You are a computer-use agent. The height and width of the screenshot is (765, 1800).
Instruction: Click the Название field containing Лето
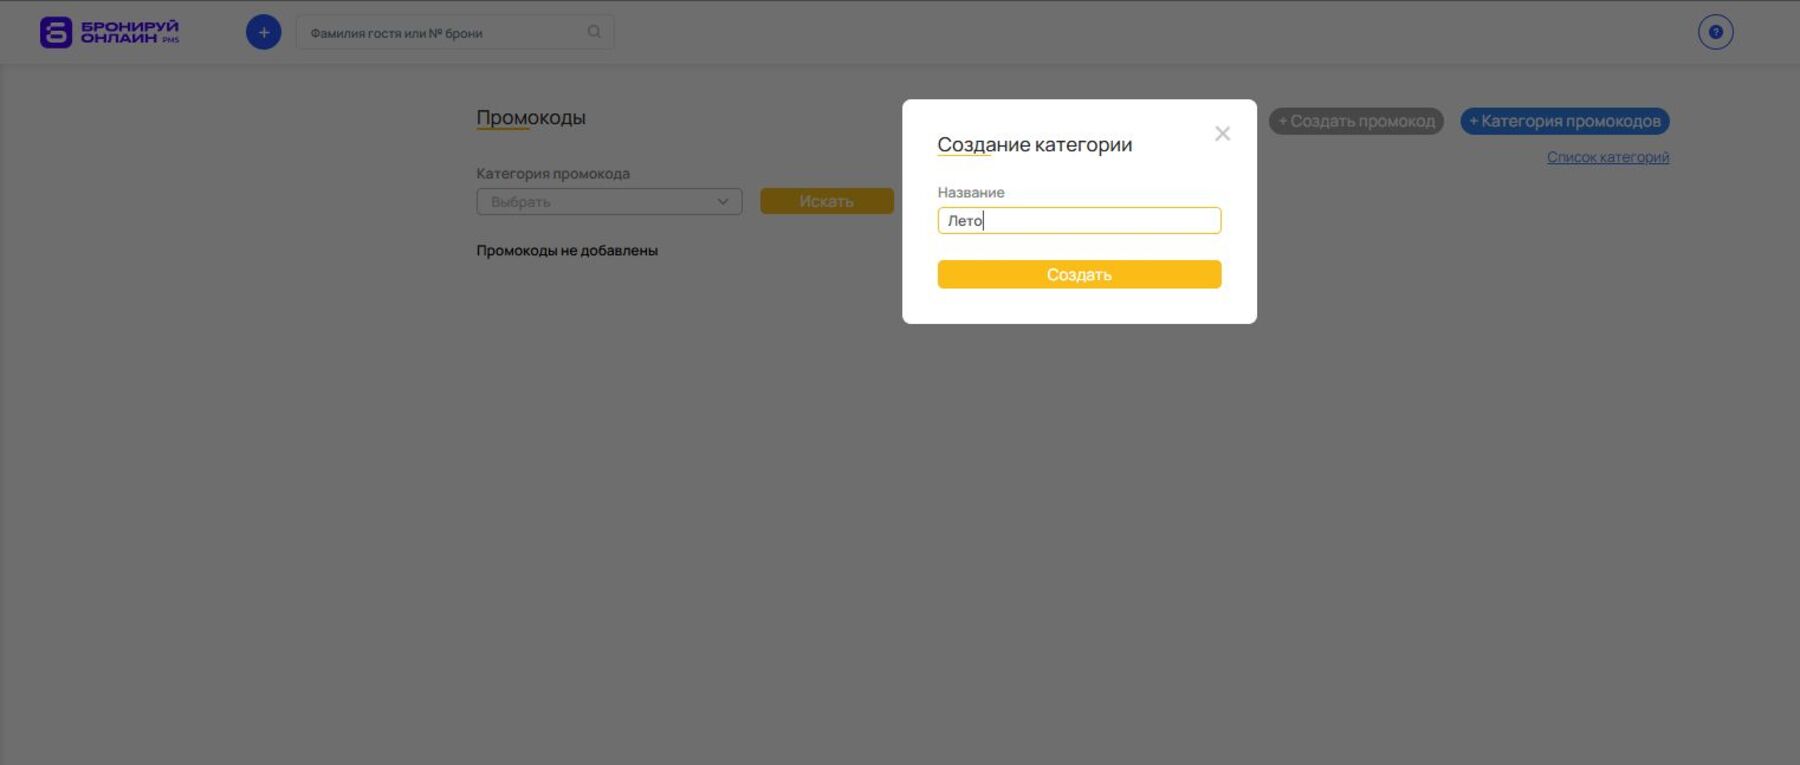(x=1078, y=220)
